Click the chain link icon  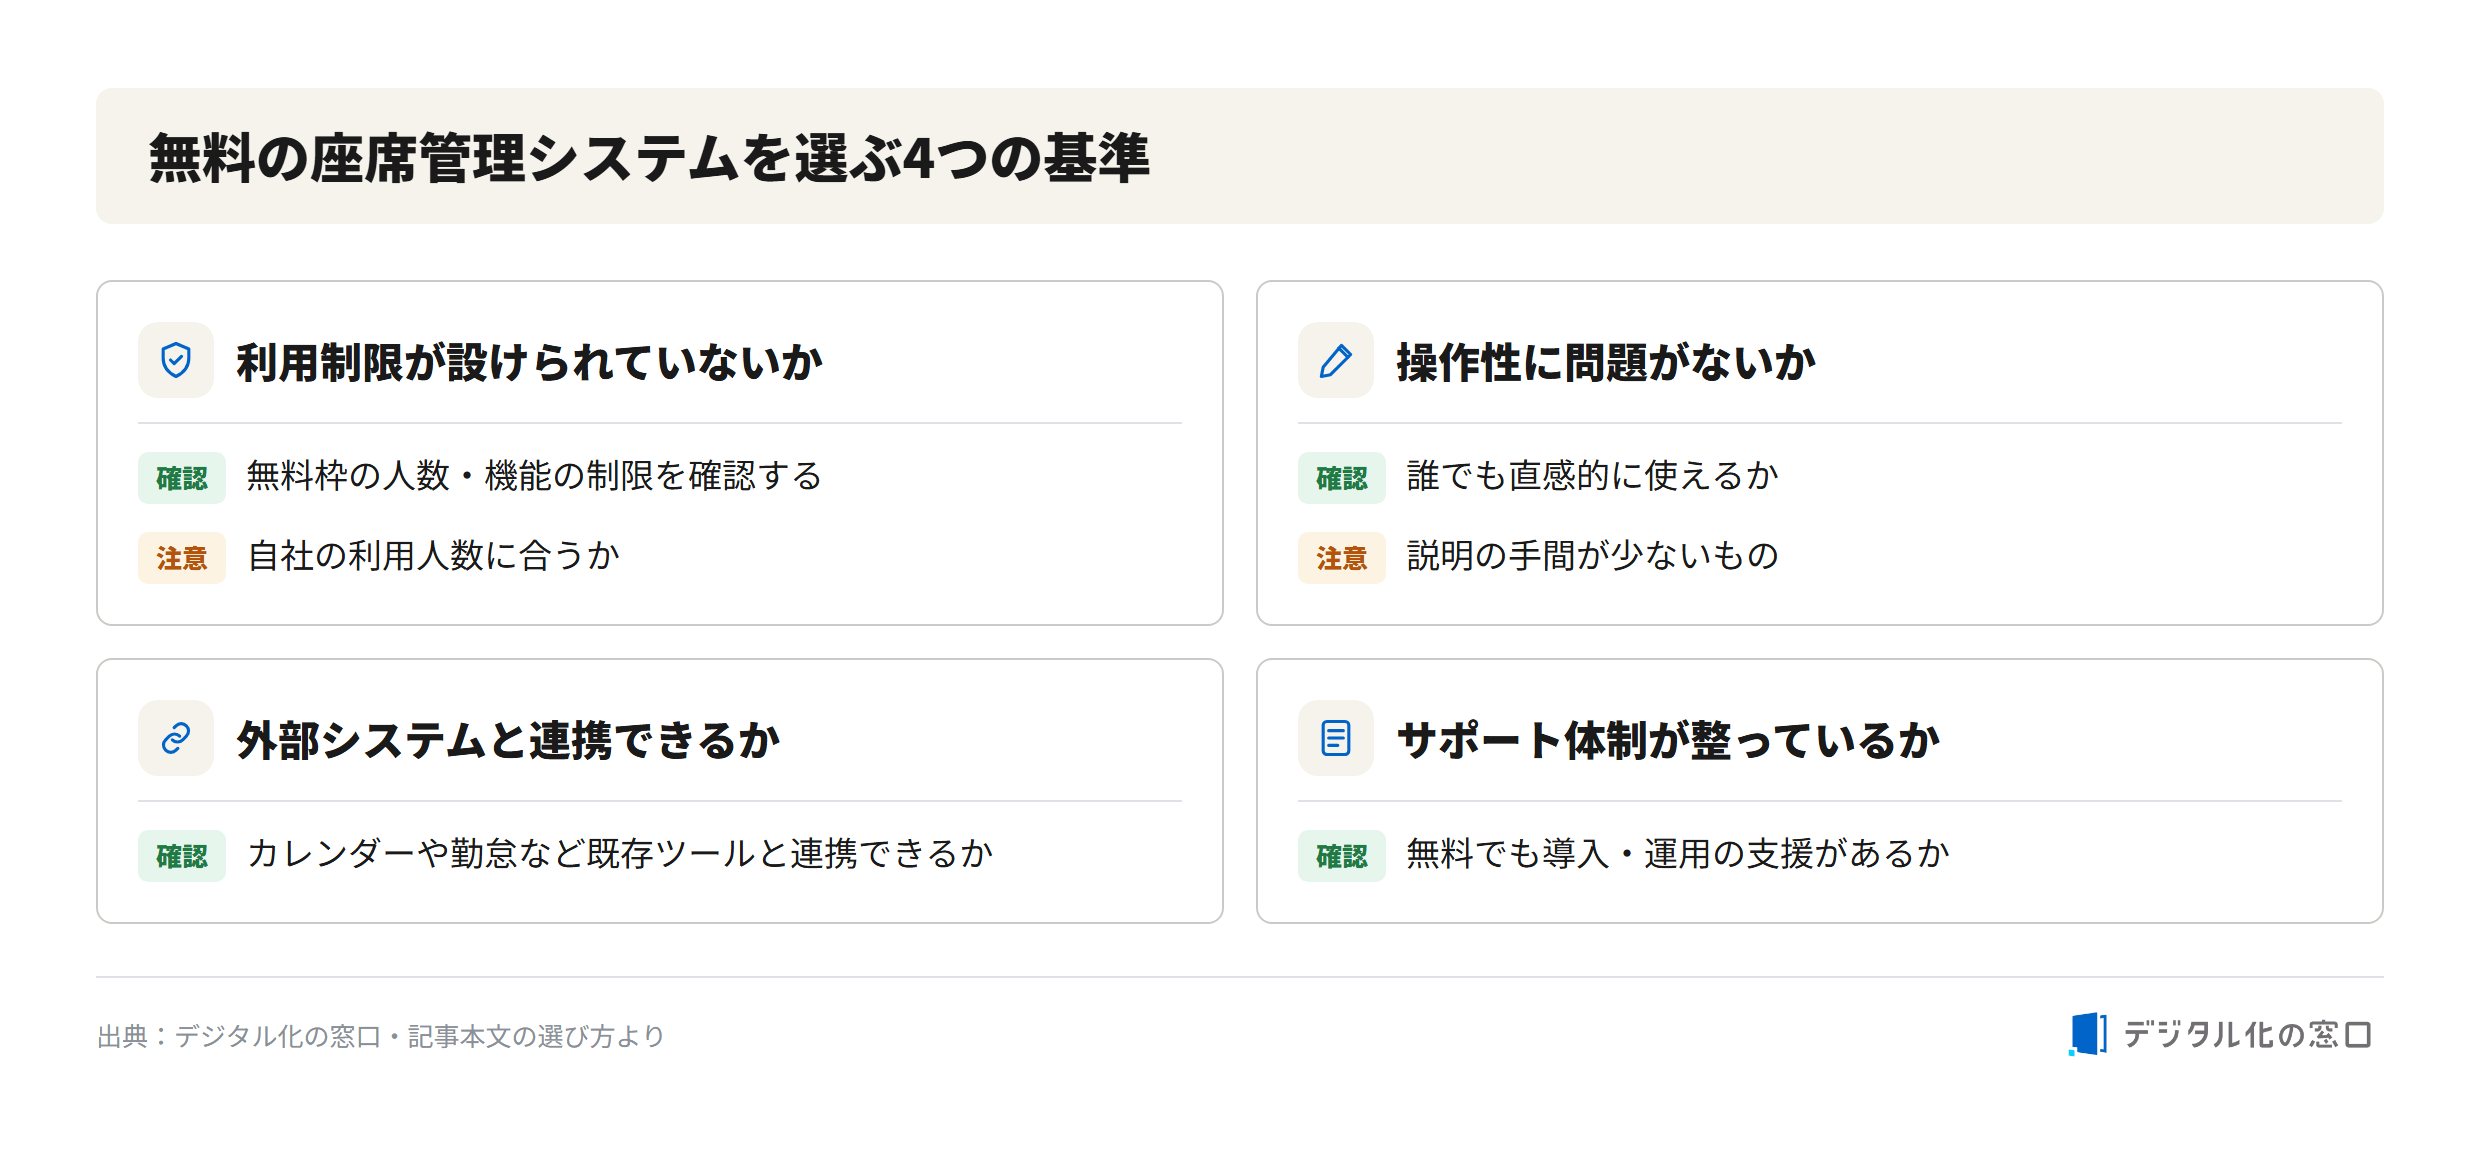pyautogui.click(x=176, y=738)
